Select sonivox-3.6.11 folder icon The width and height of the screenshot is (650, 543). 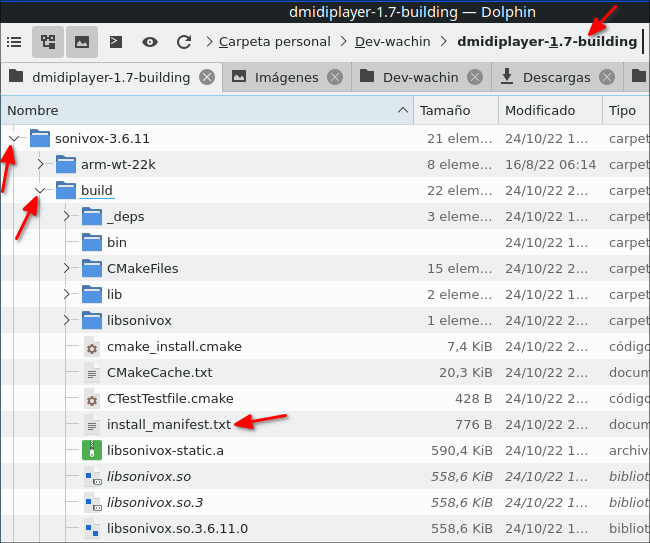pos(40,138)
